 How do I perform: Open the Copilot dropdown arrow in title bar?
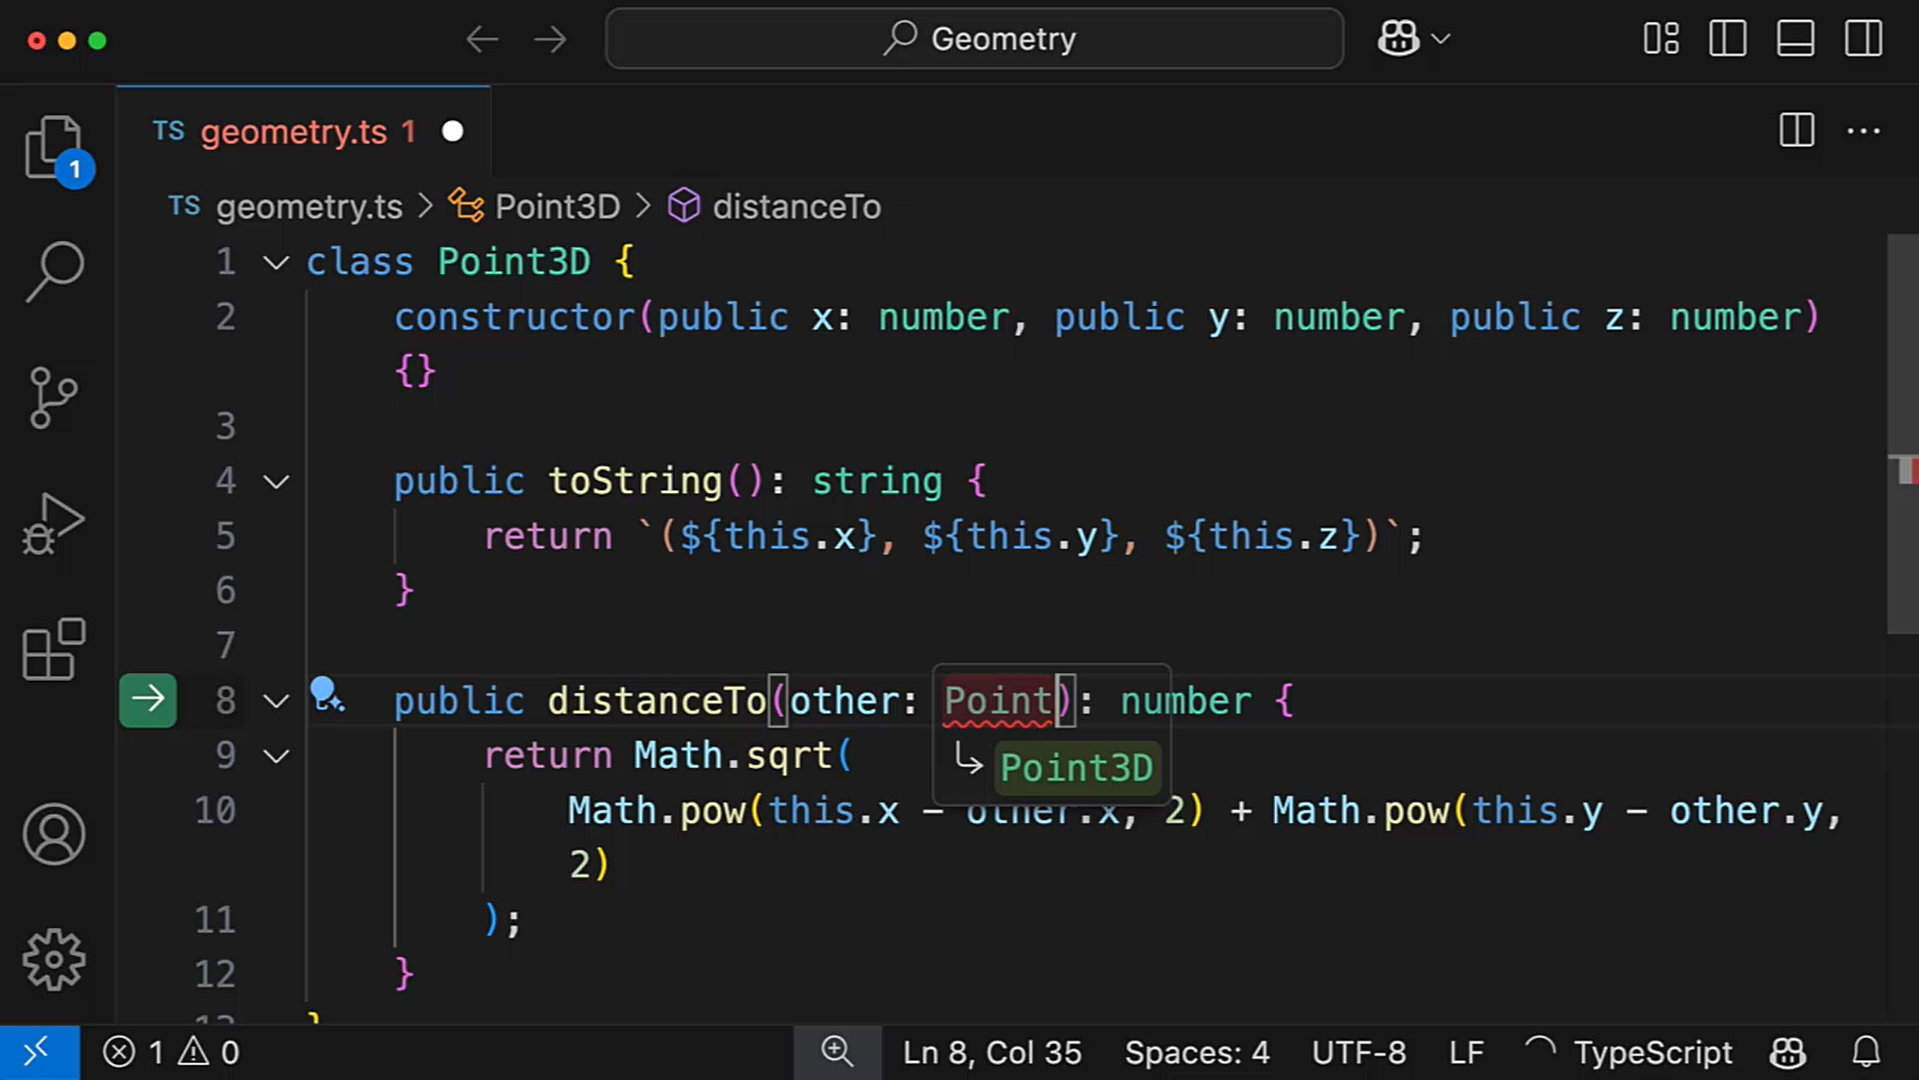[x=1441, y=39]
